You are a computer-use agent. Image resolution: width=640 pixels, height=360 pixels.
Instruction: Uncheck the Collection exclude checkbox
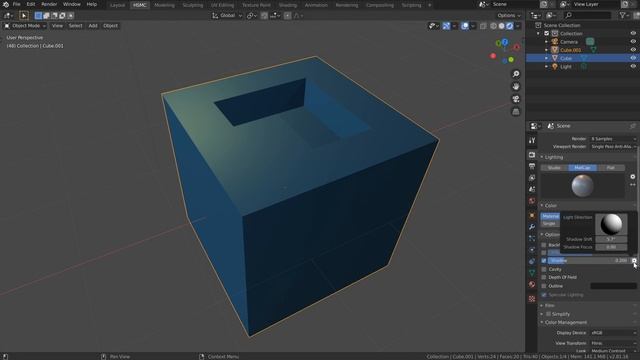point(547,33)
